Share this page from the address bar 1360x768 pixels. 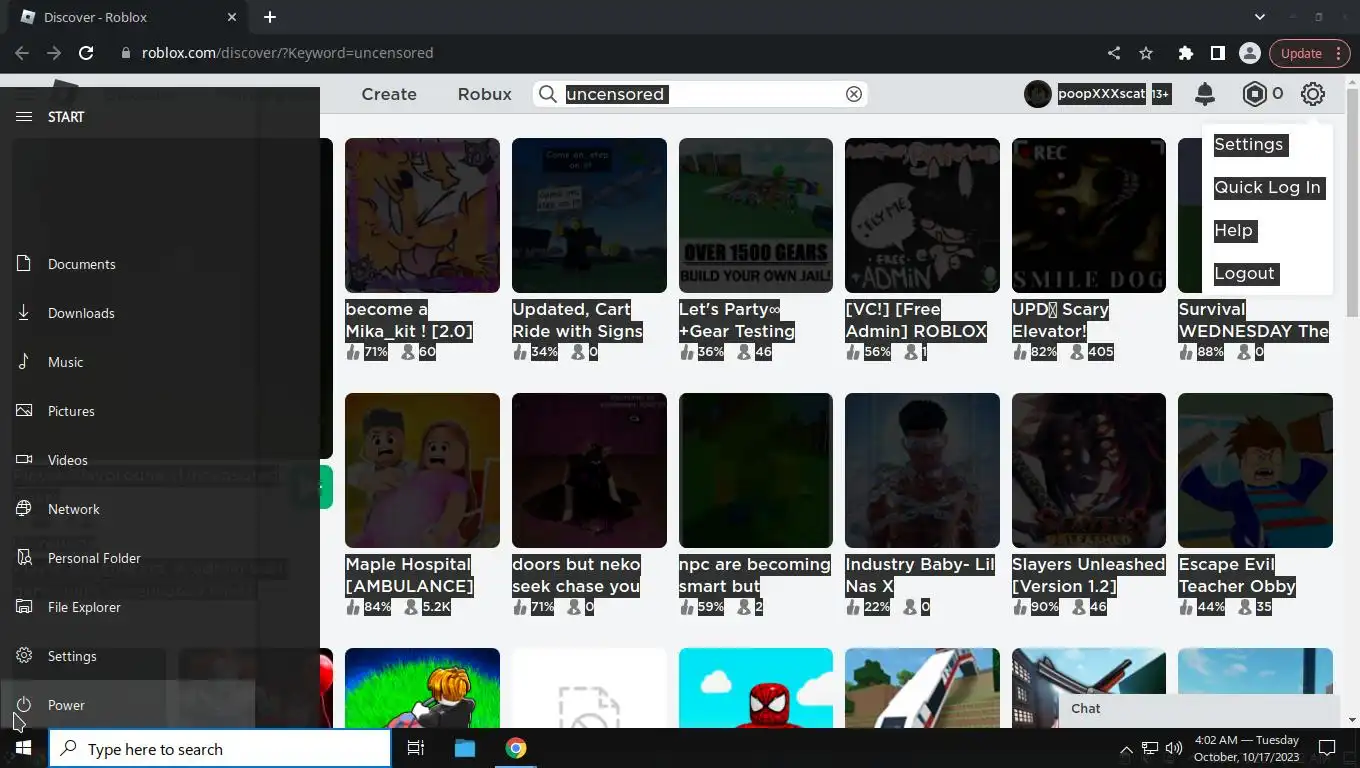(x=1114, y=53)
